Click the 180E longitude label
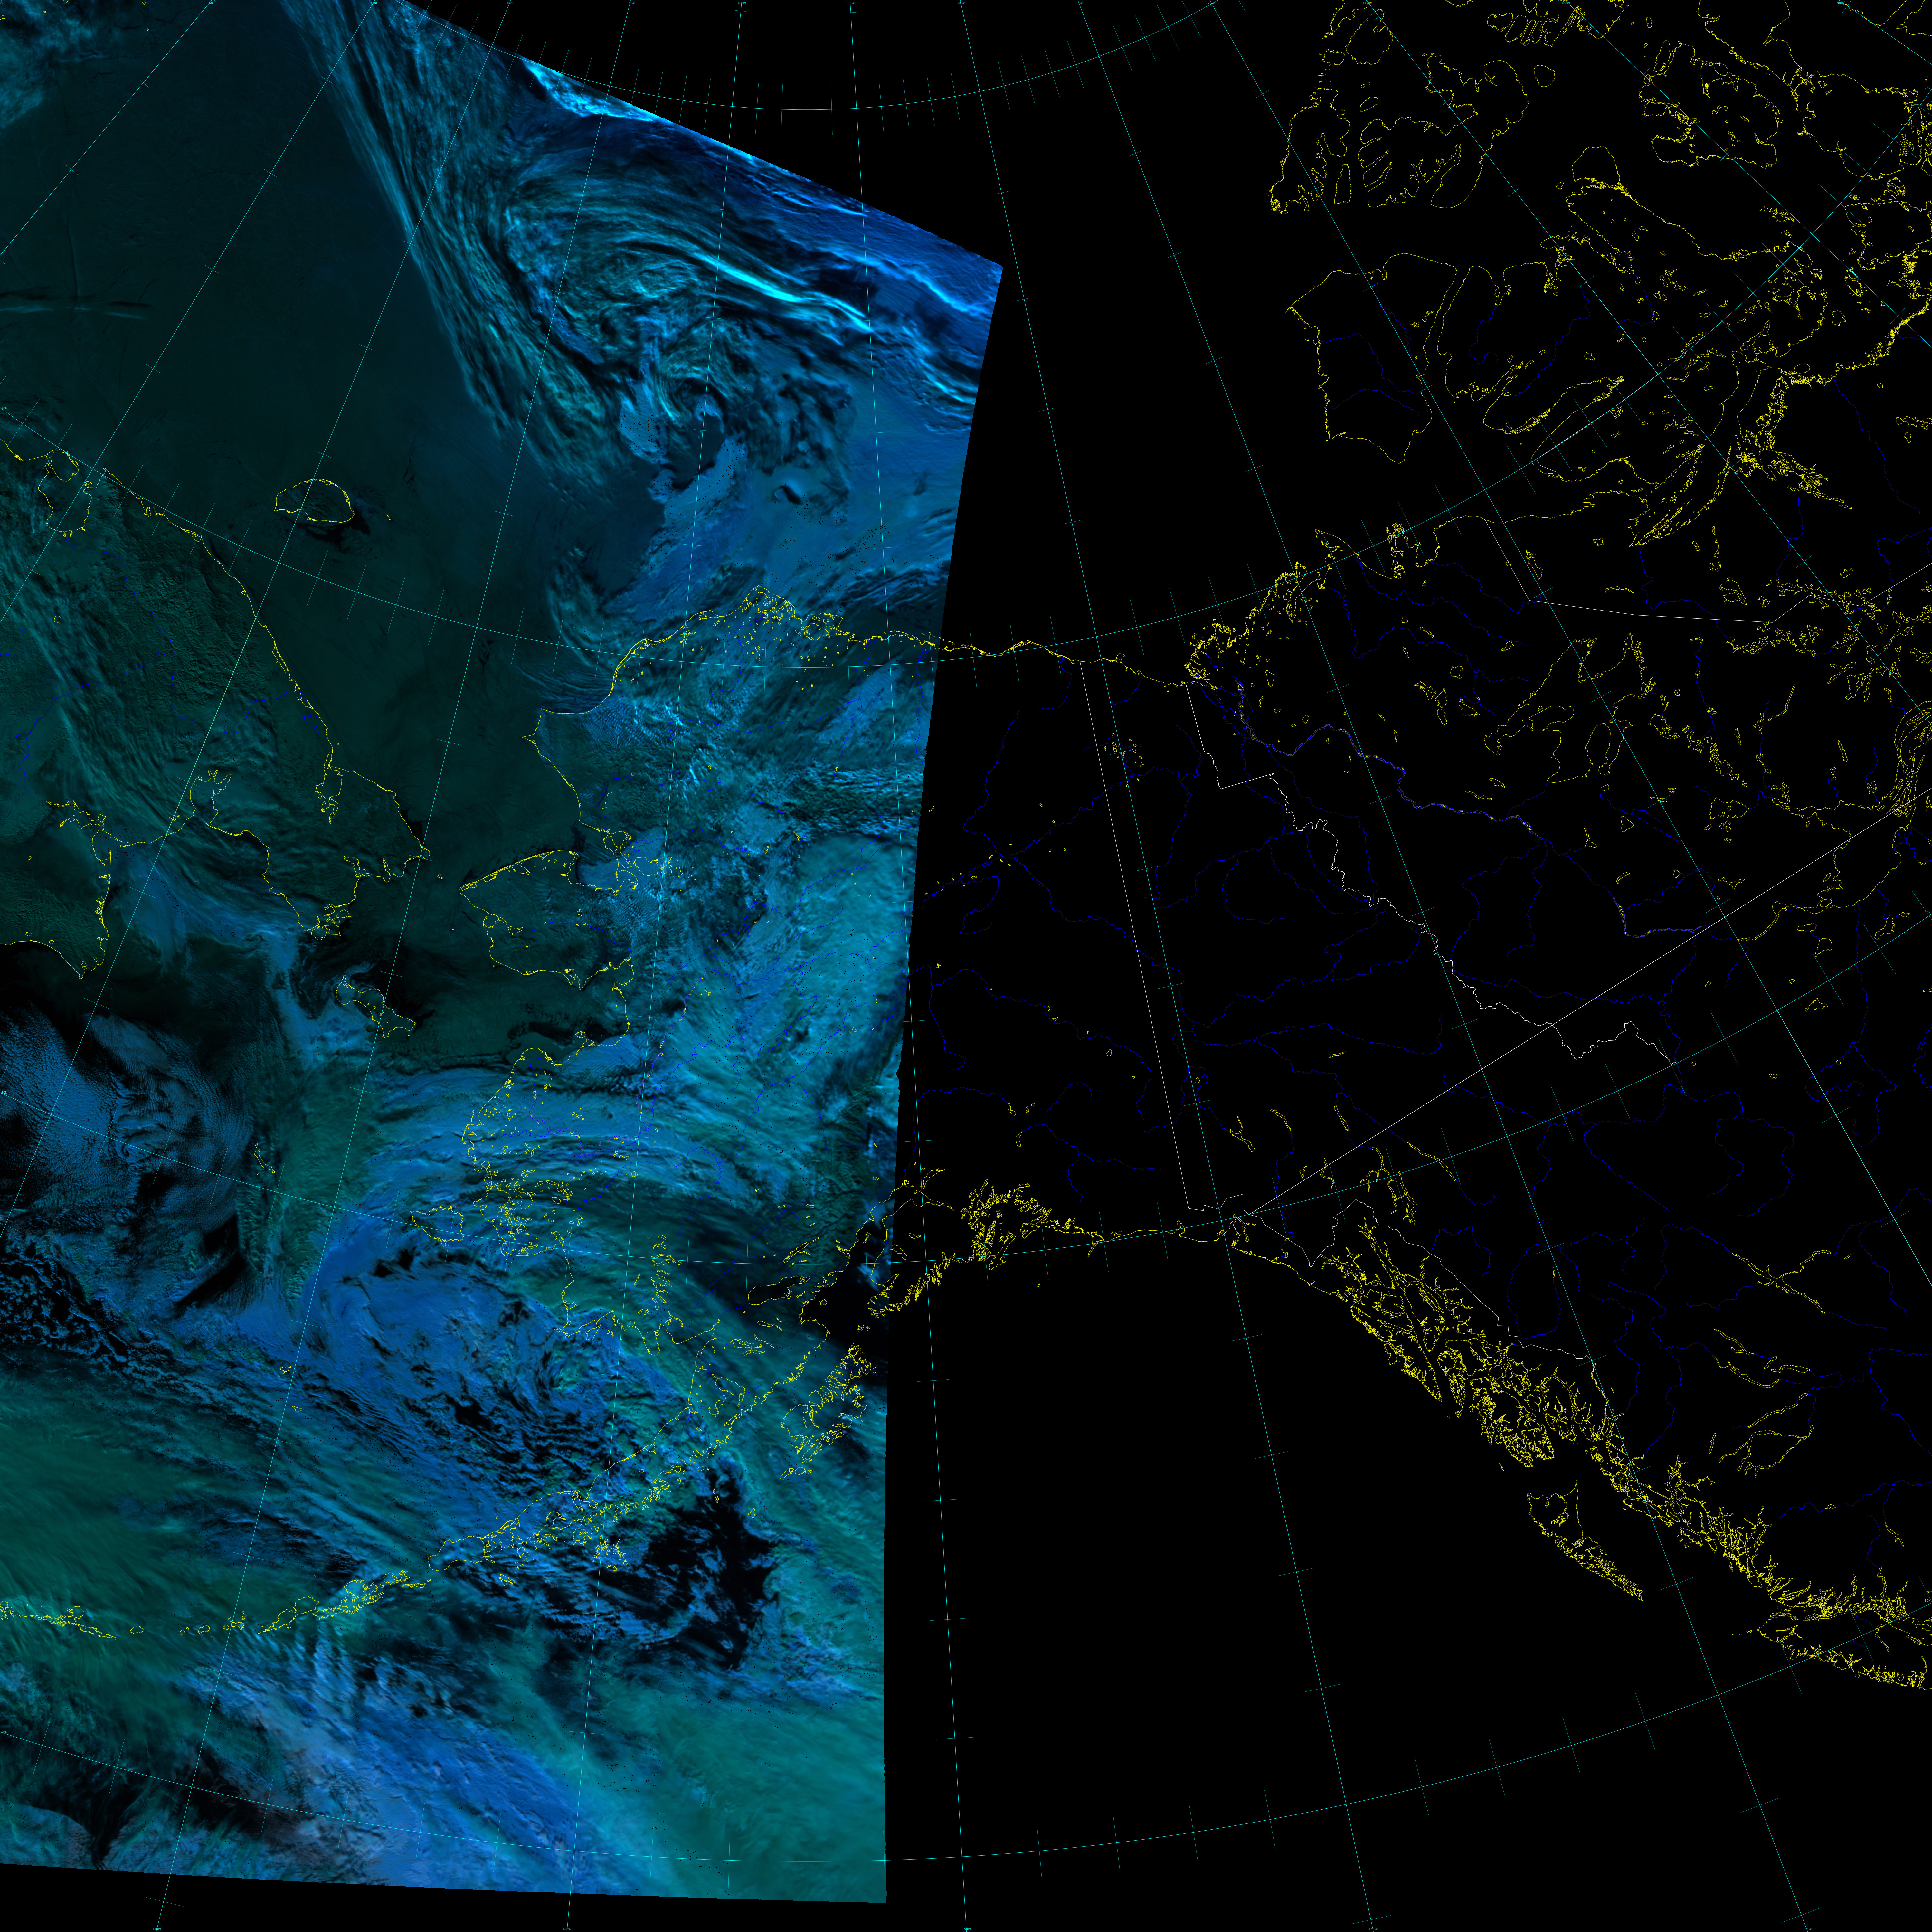Screen dimensions: 1932x1932 coord(510,3)
